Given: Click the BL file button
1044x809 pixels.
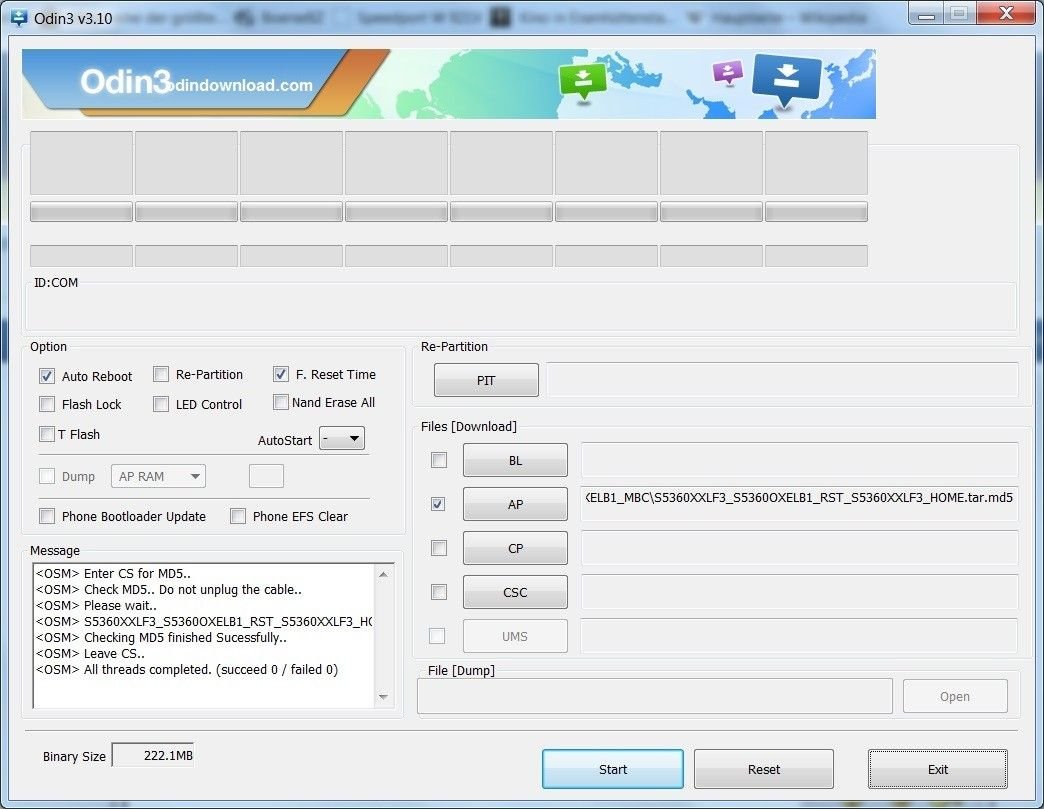Looking at the screenshot, I should tap(515, 460).
